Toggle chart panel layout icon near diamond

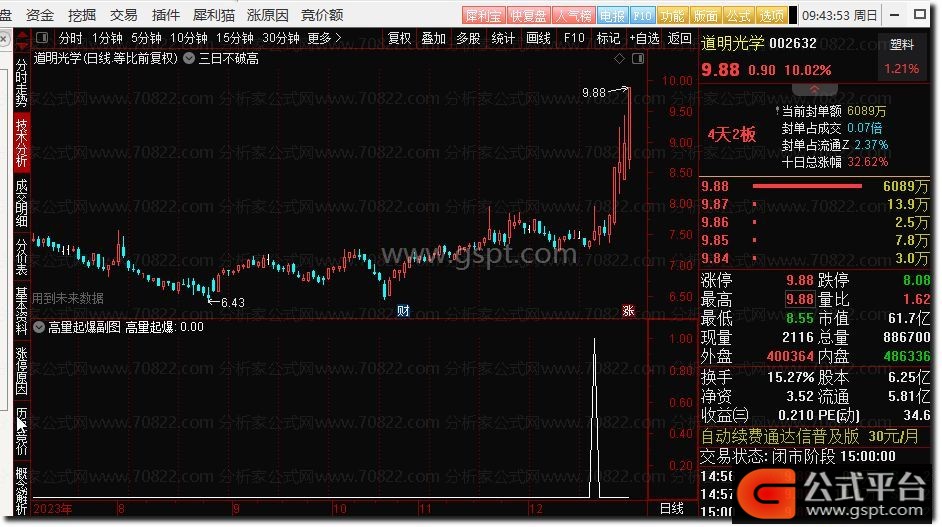click(638, 58)
